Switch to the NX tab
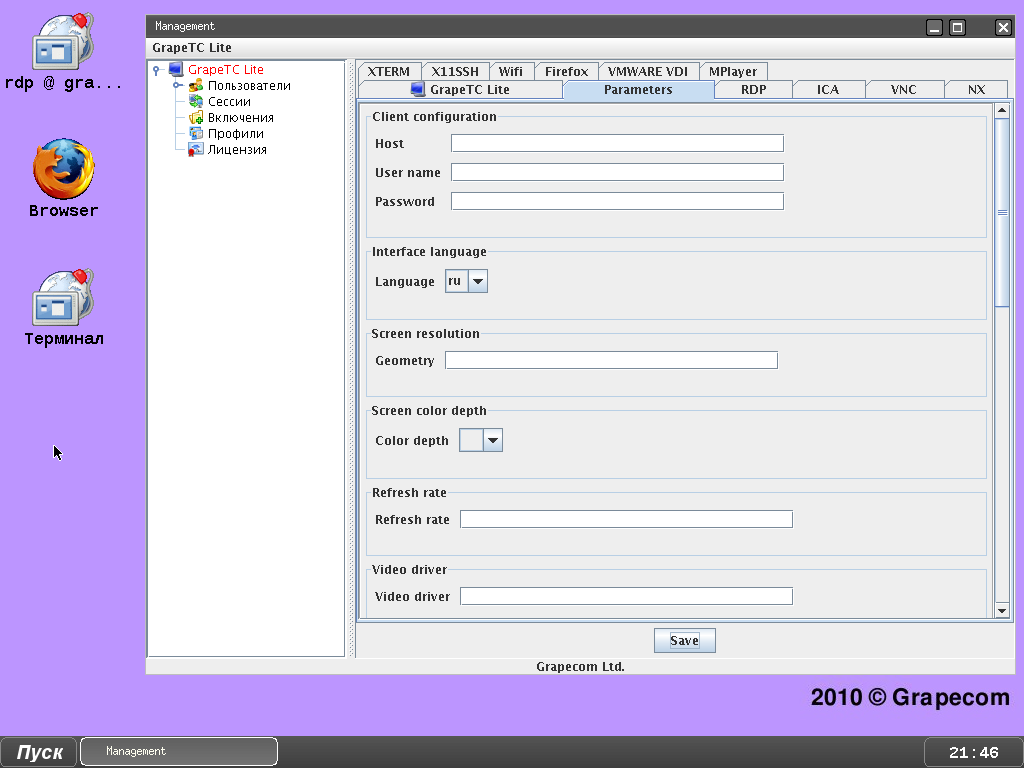The width and height of the screenshot is (1024, 768). pyautogui.click(x=976, y=89)
